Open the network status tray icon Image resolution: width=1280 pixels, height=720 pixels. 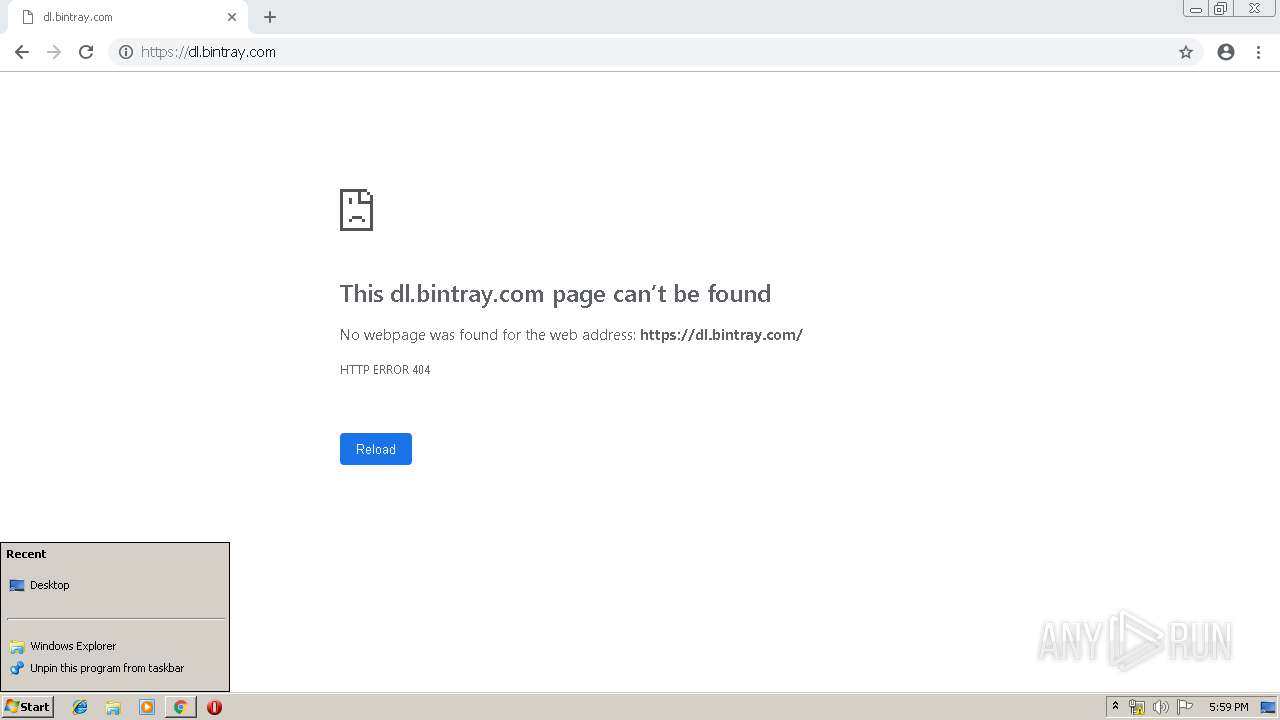(1137, 707)
